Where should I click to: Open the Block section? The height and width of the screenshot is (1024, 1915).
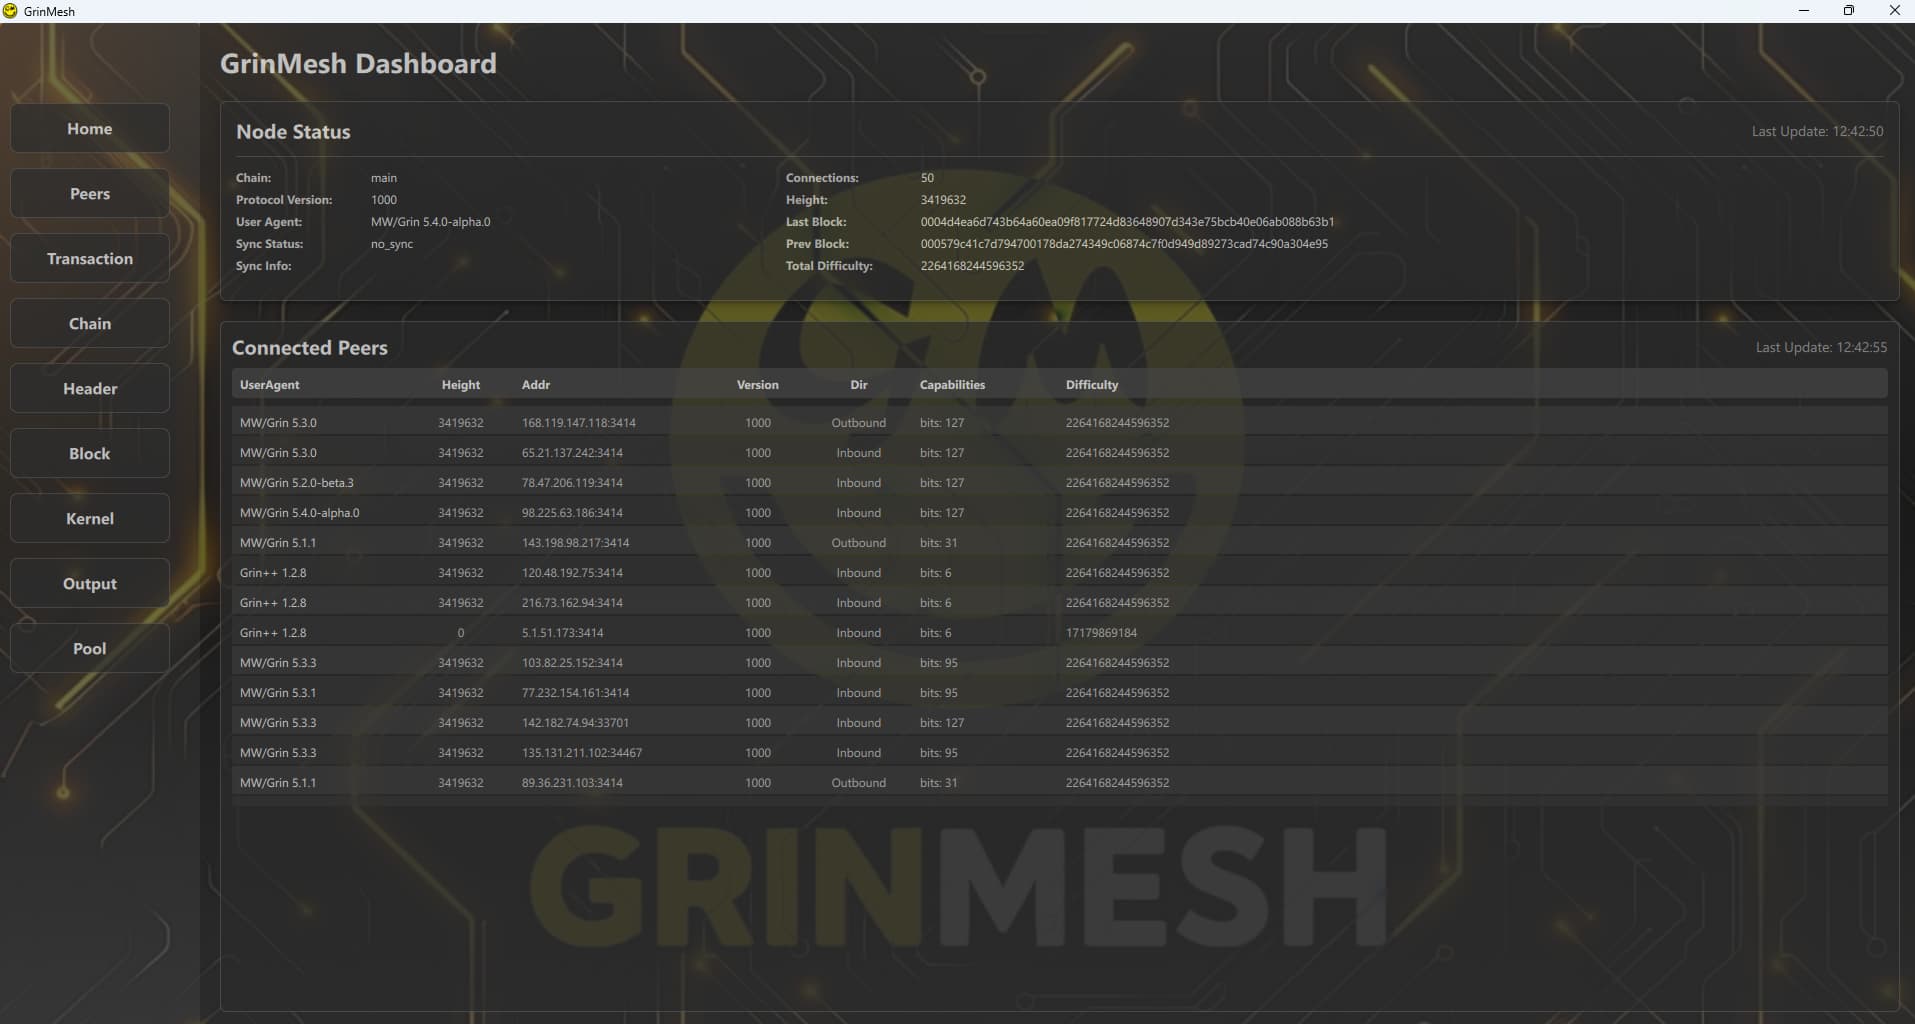(90, 454)
